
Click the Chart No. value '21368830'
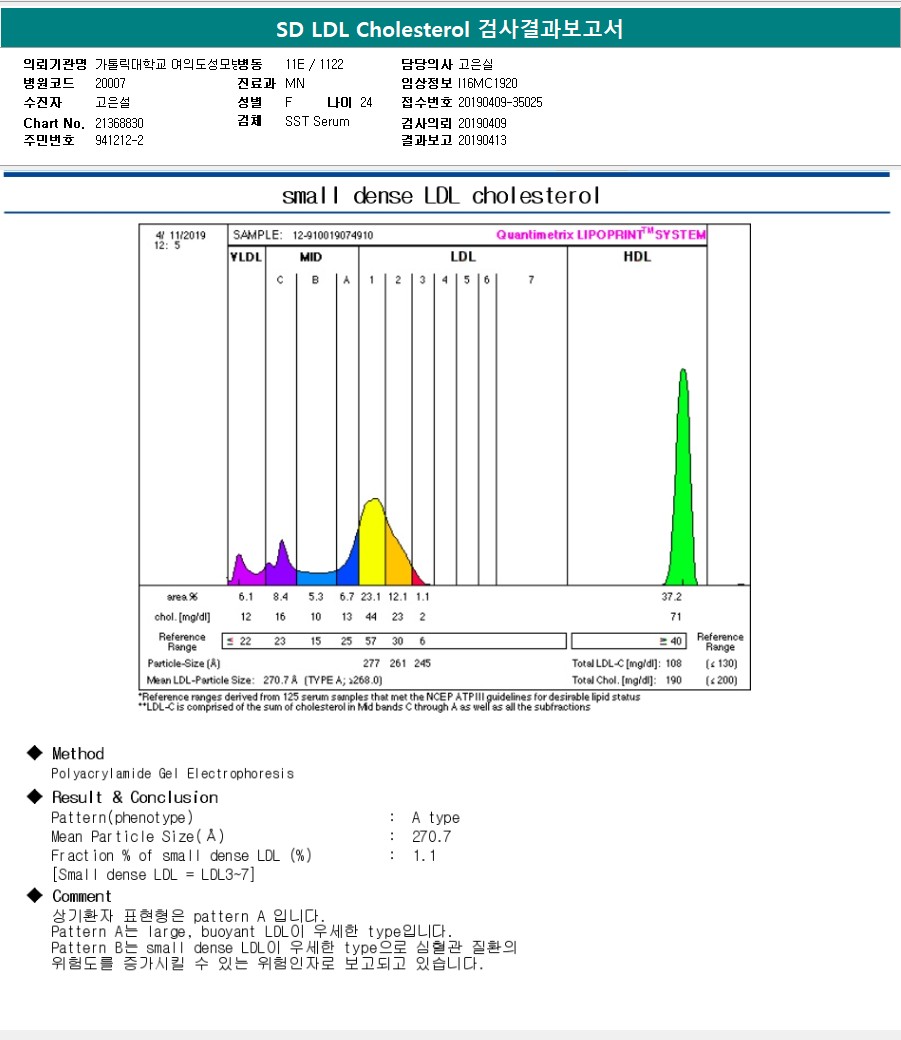(x=119, y=123)
